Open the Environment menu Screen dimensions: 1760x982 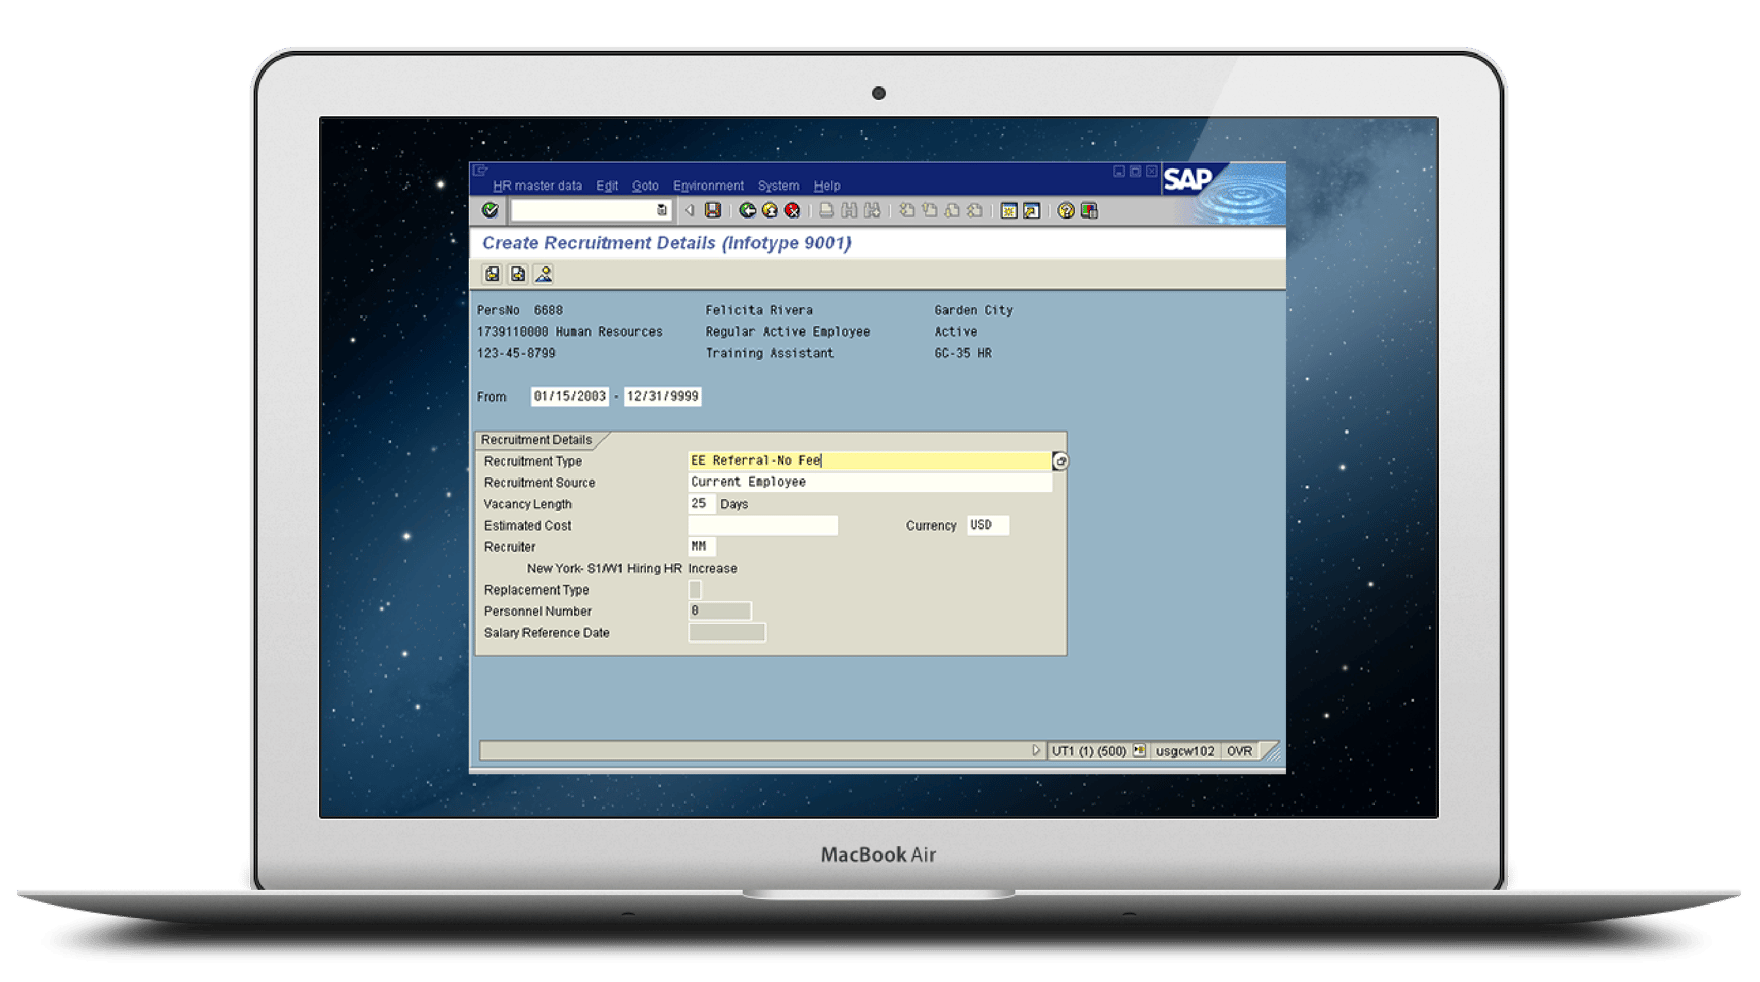point(708,186)
